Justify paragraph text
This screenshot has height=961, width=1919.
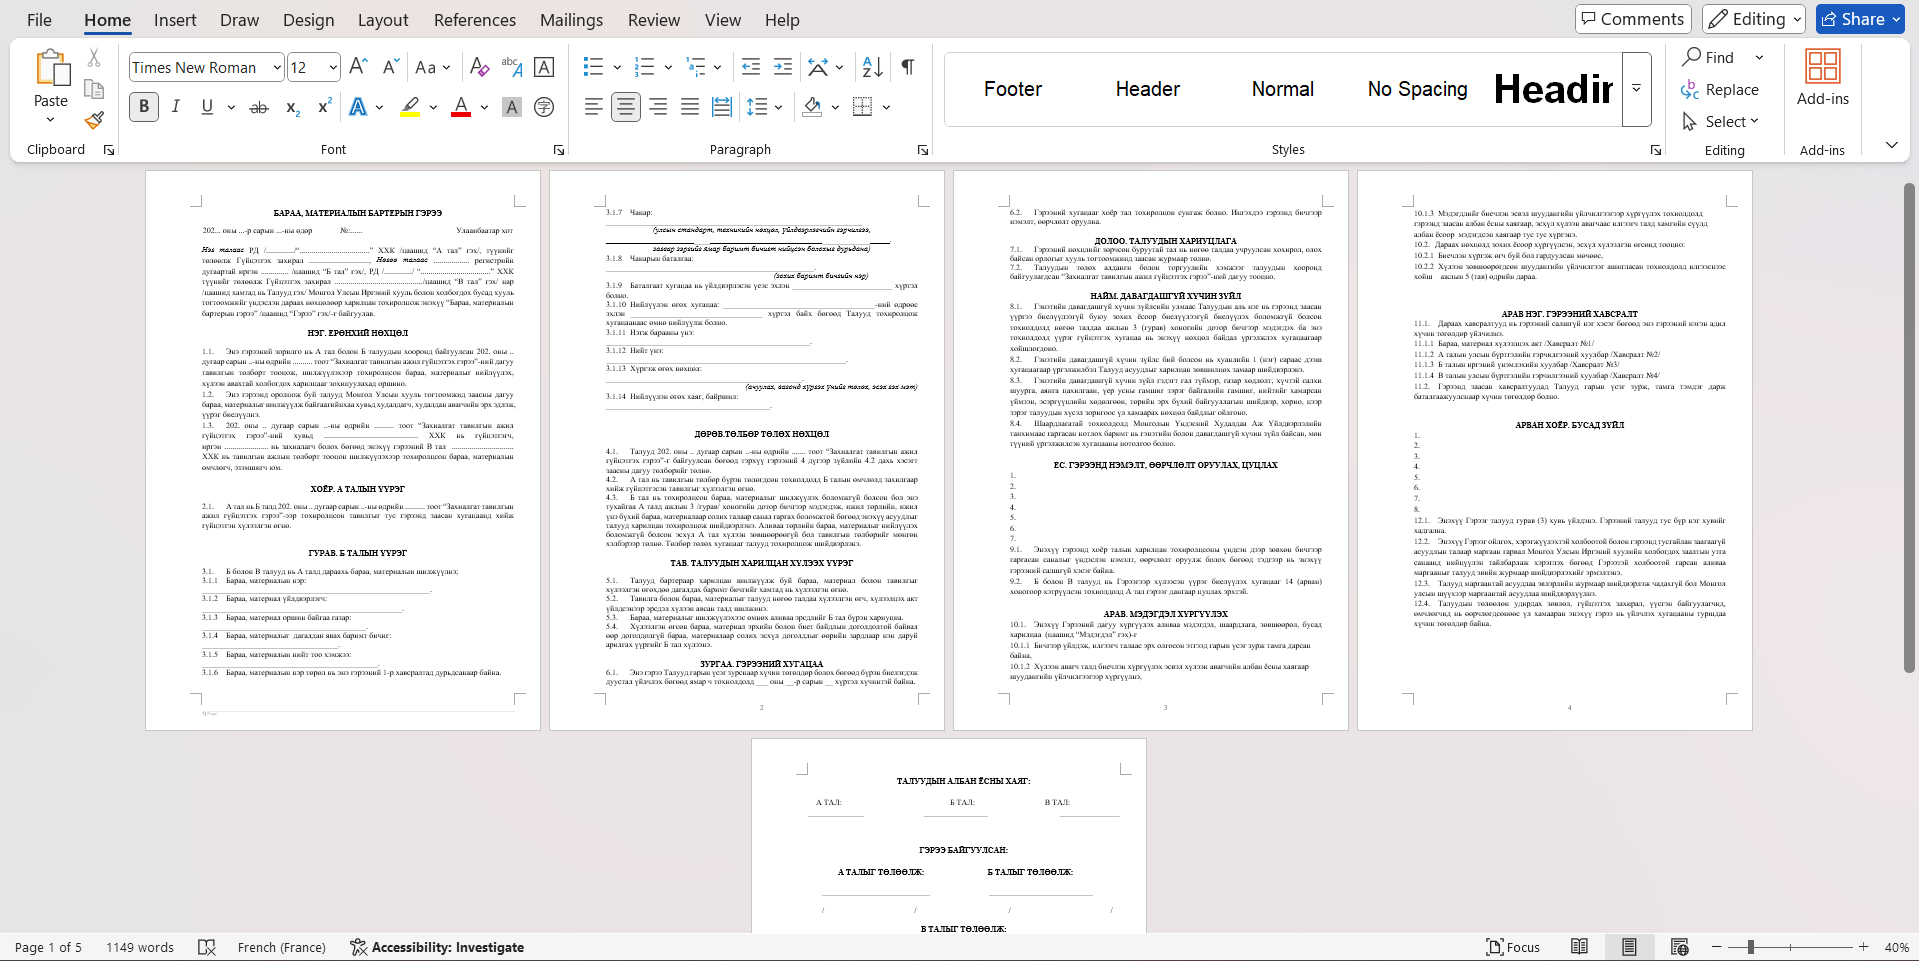(x=690, y=107)
